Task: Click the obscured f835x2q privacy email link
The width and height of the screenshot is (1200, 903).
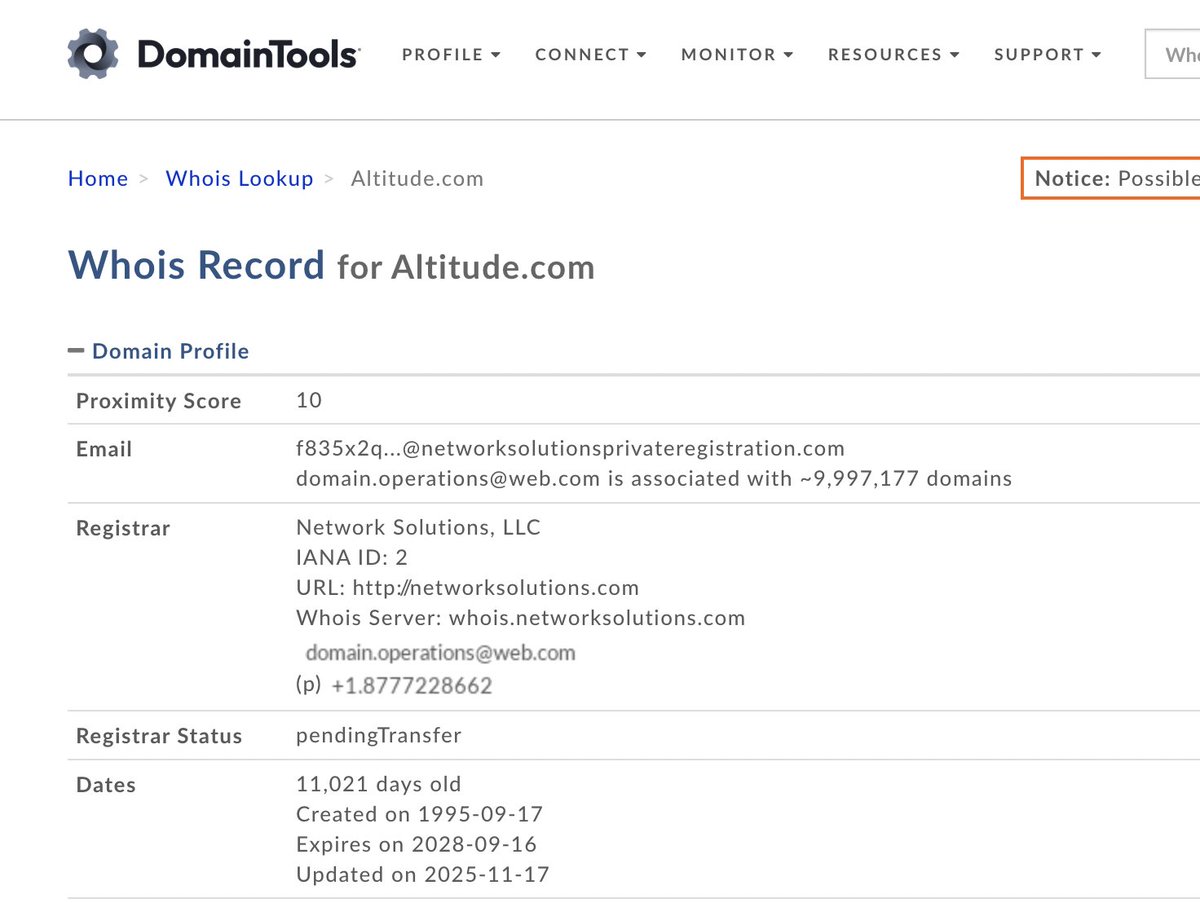Action: coord(570,448)
